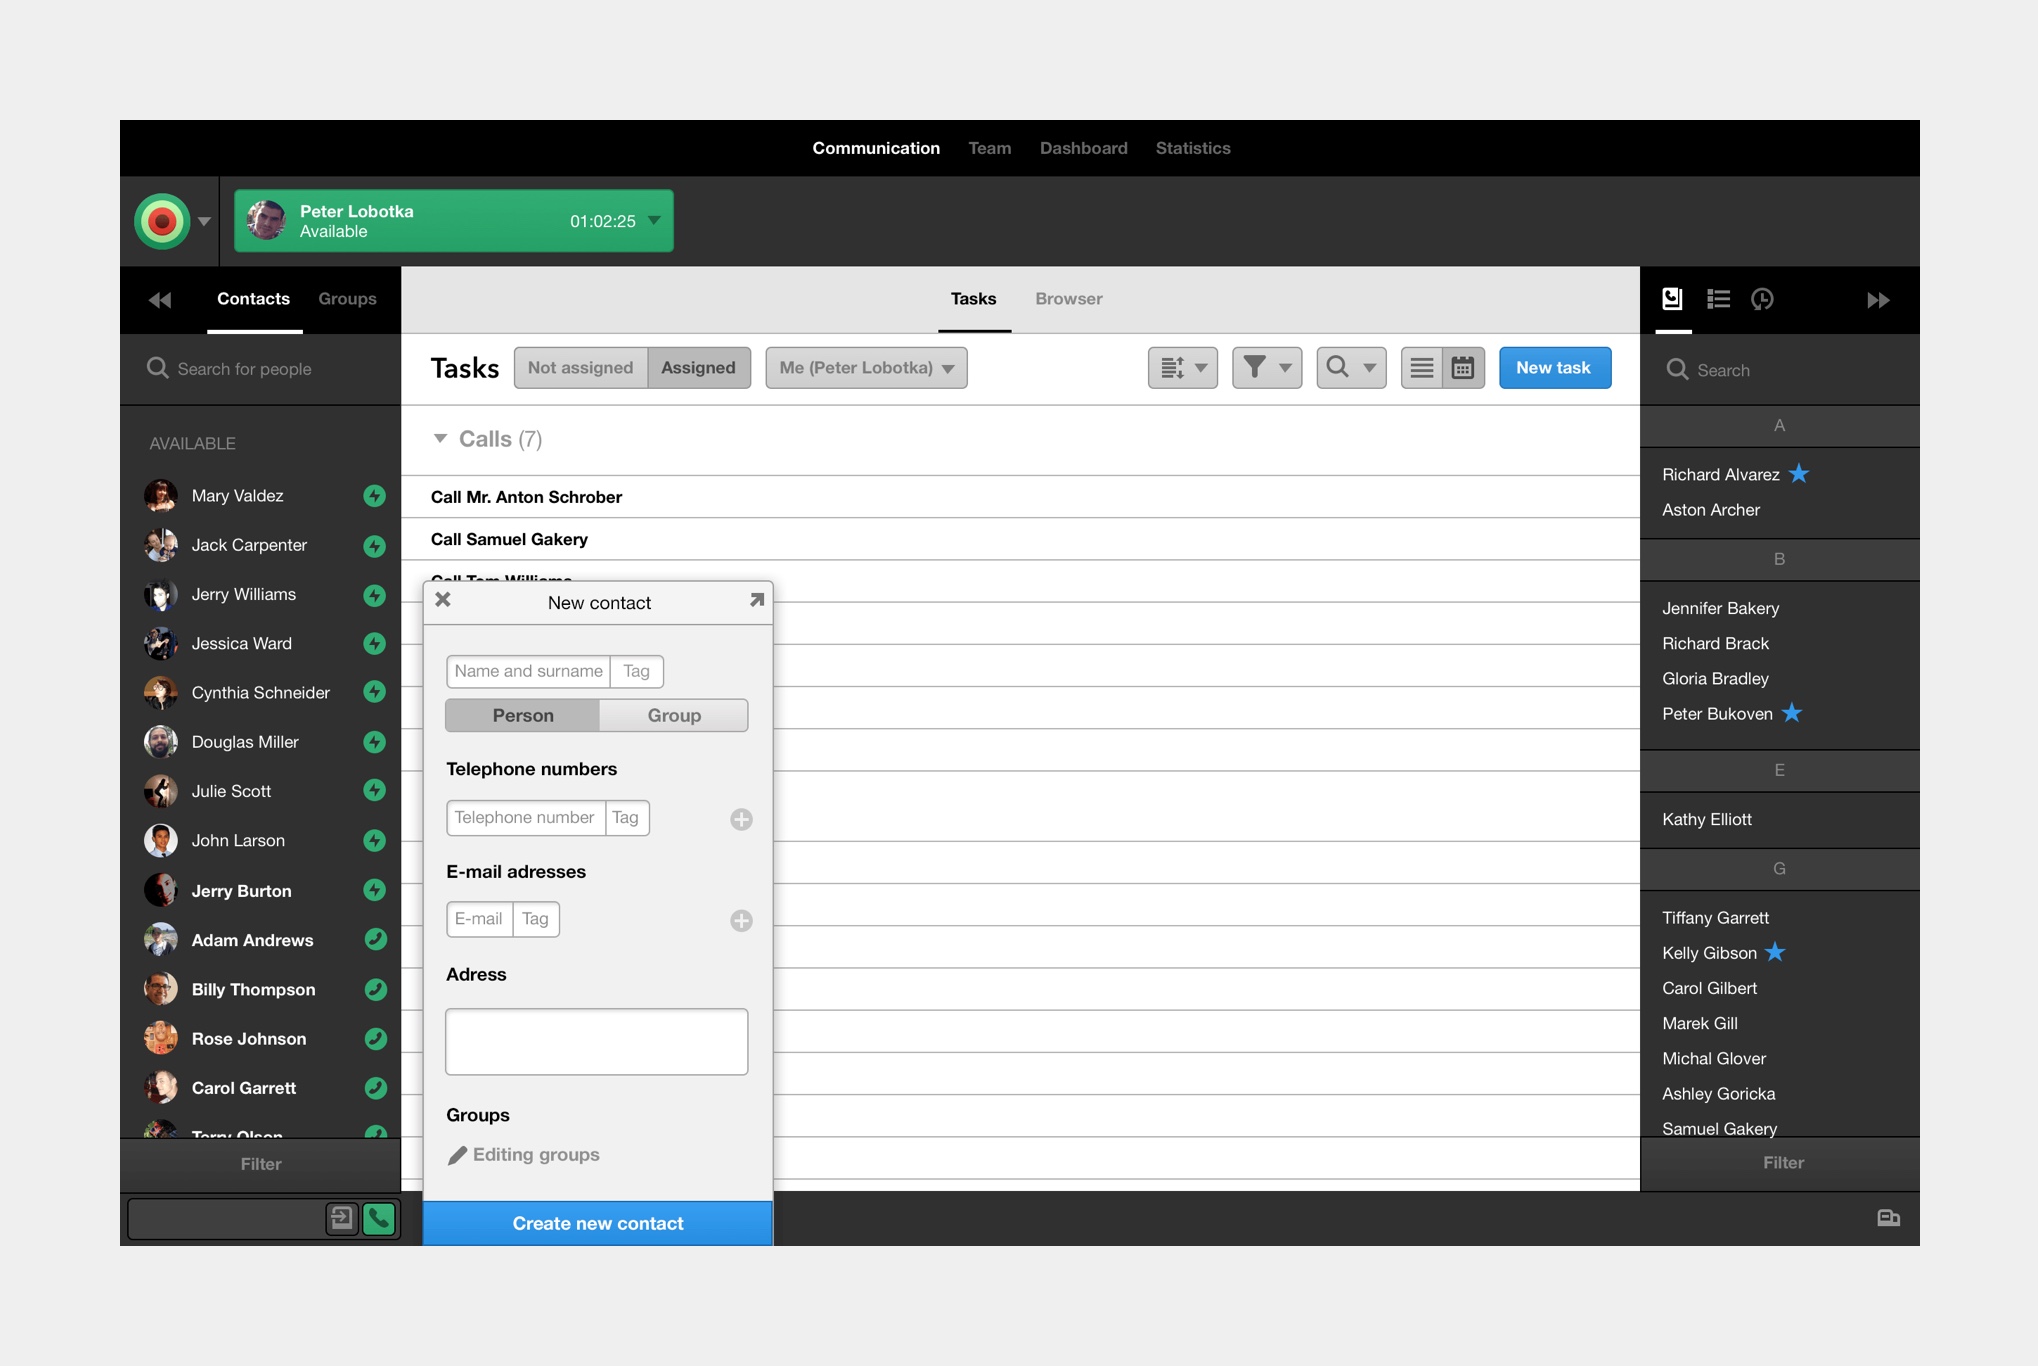
Task: Open the Me (Peter Lobotka) dropdown
Action: 865,367
